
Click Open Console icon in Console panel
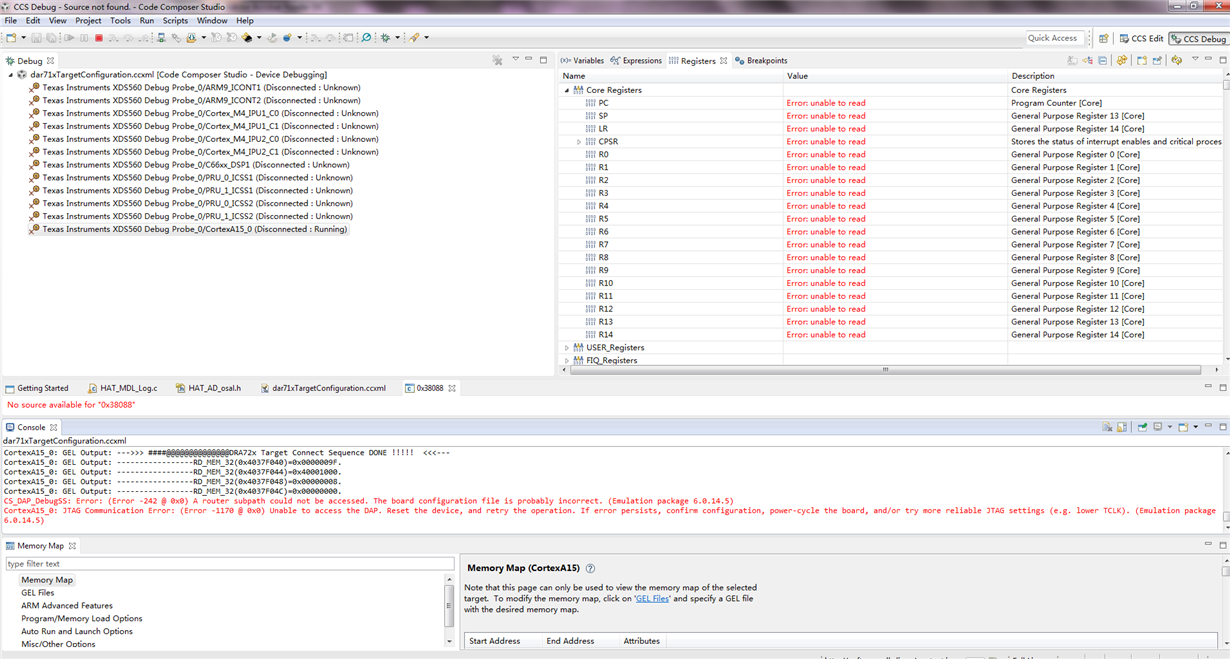[1183, 427]
